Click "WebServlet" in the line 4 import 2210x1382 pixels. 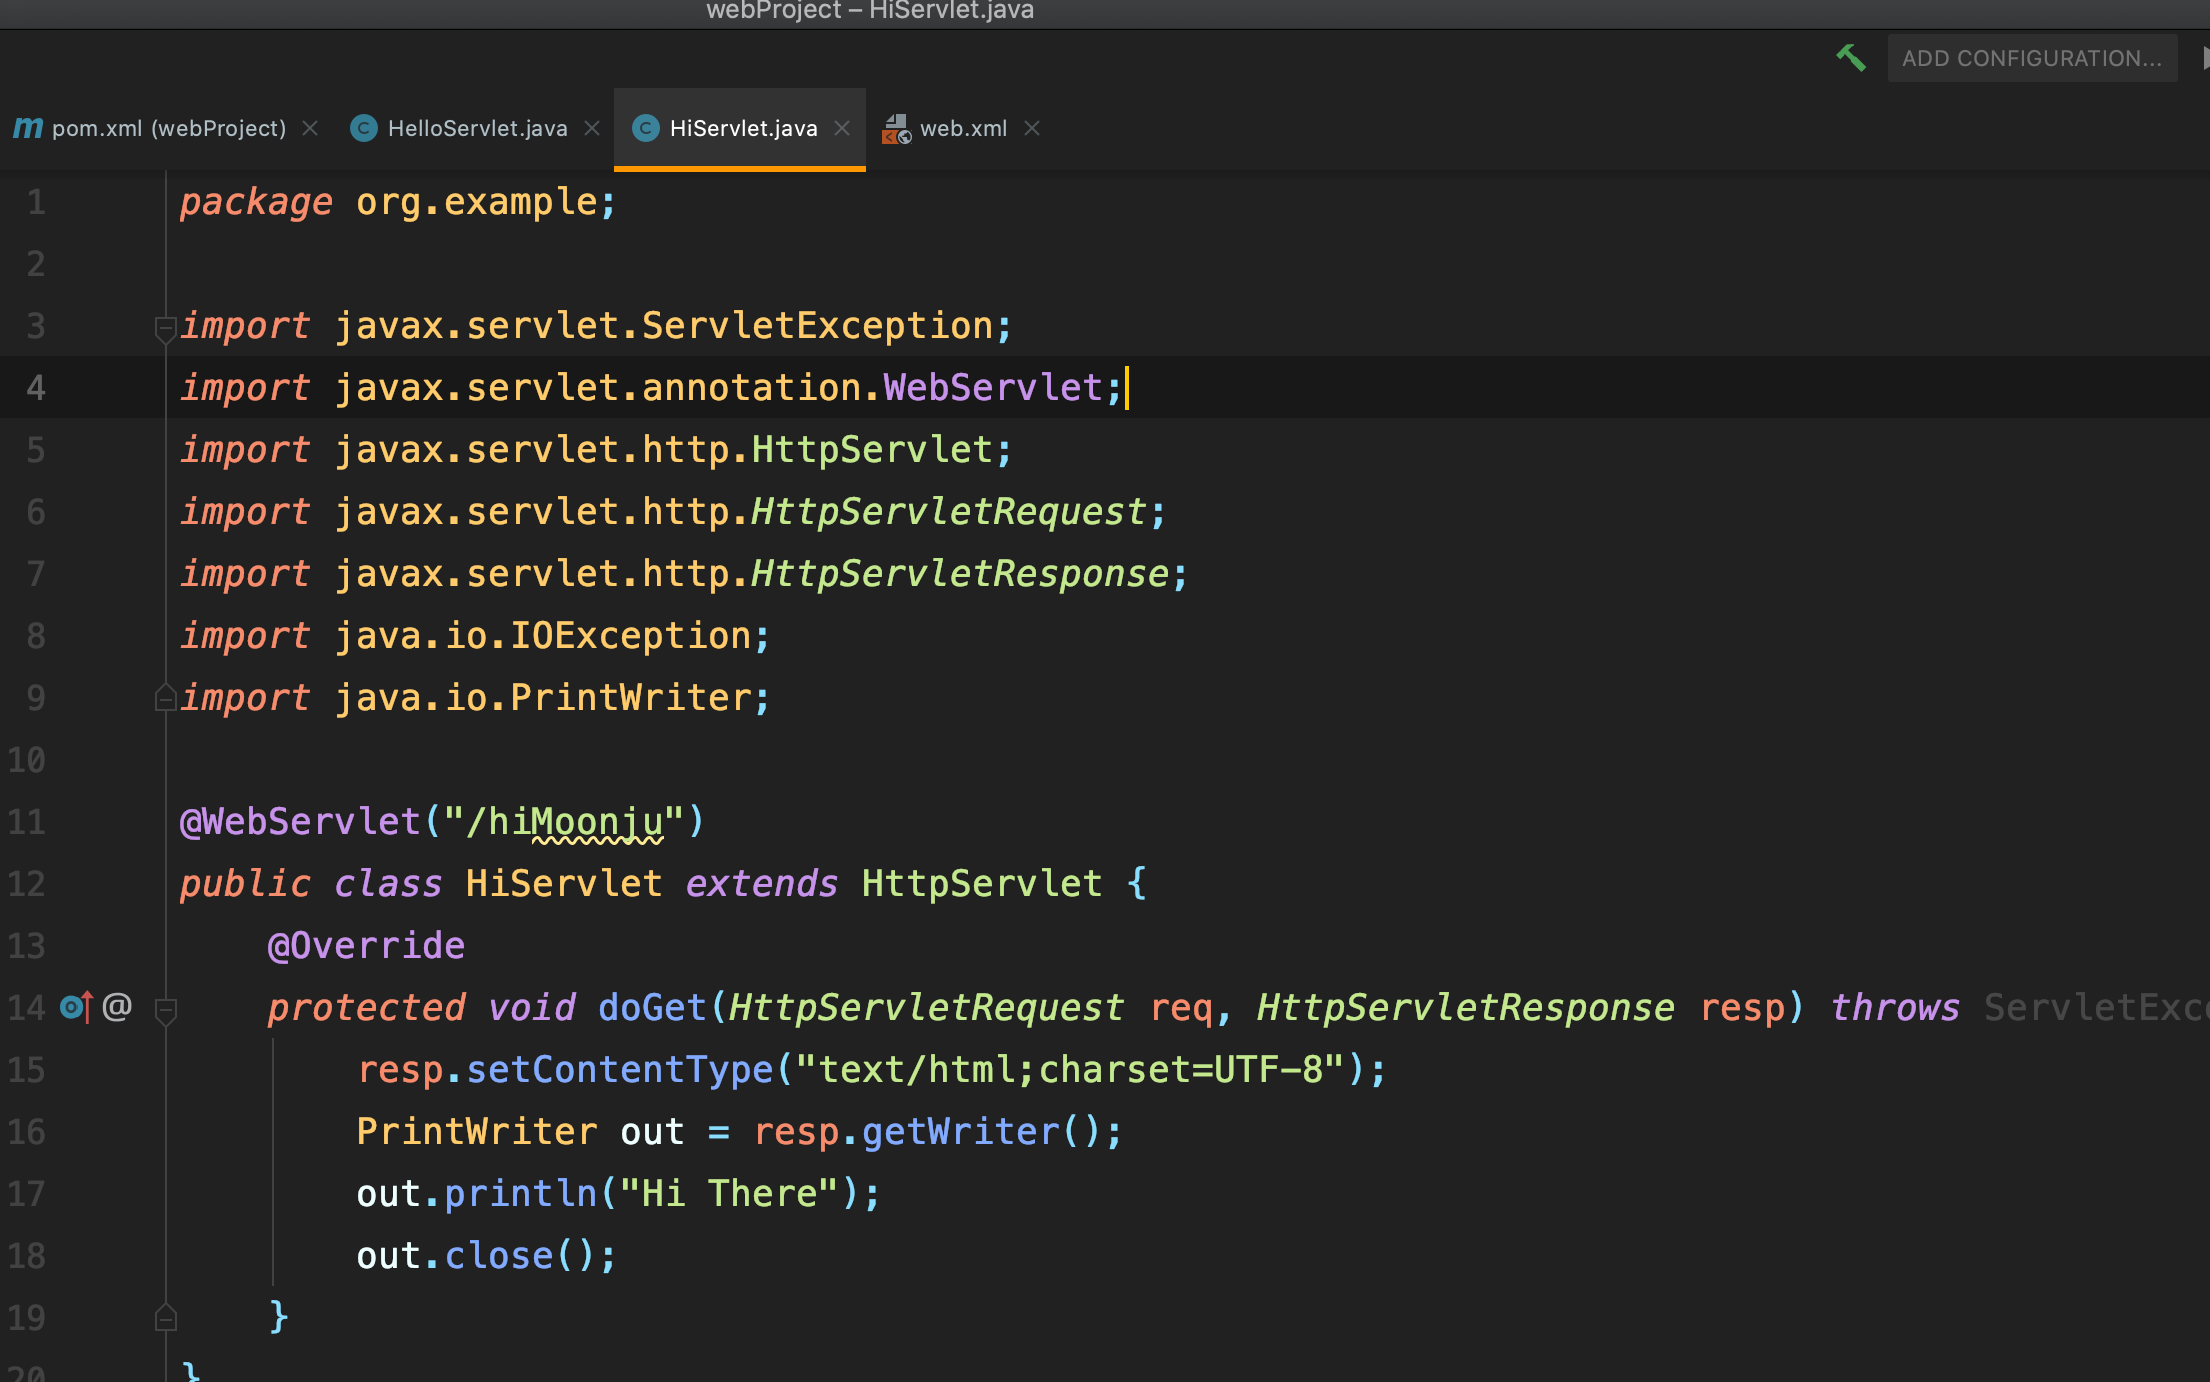click(x=993, y=388)
